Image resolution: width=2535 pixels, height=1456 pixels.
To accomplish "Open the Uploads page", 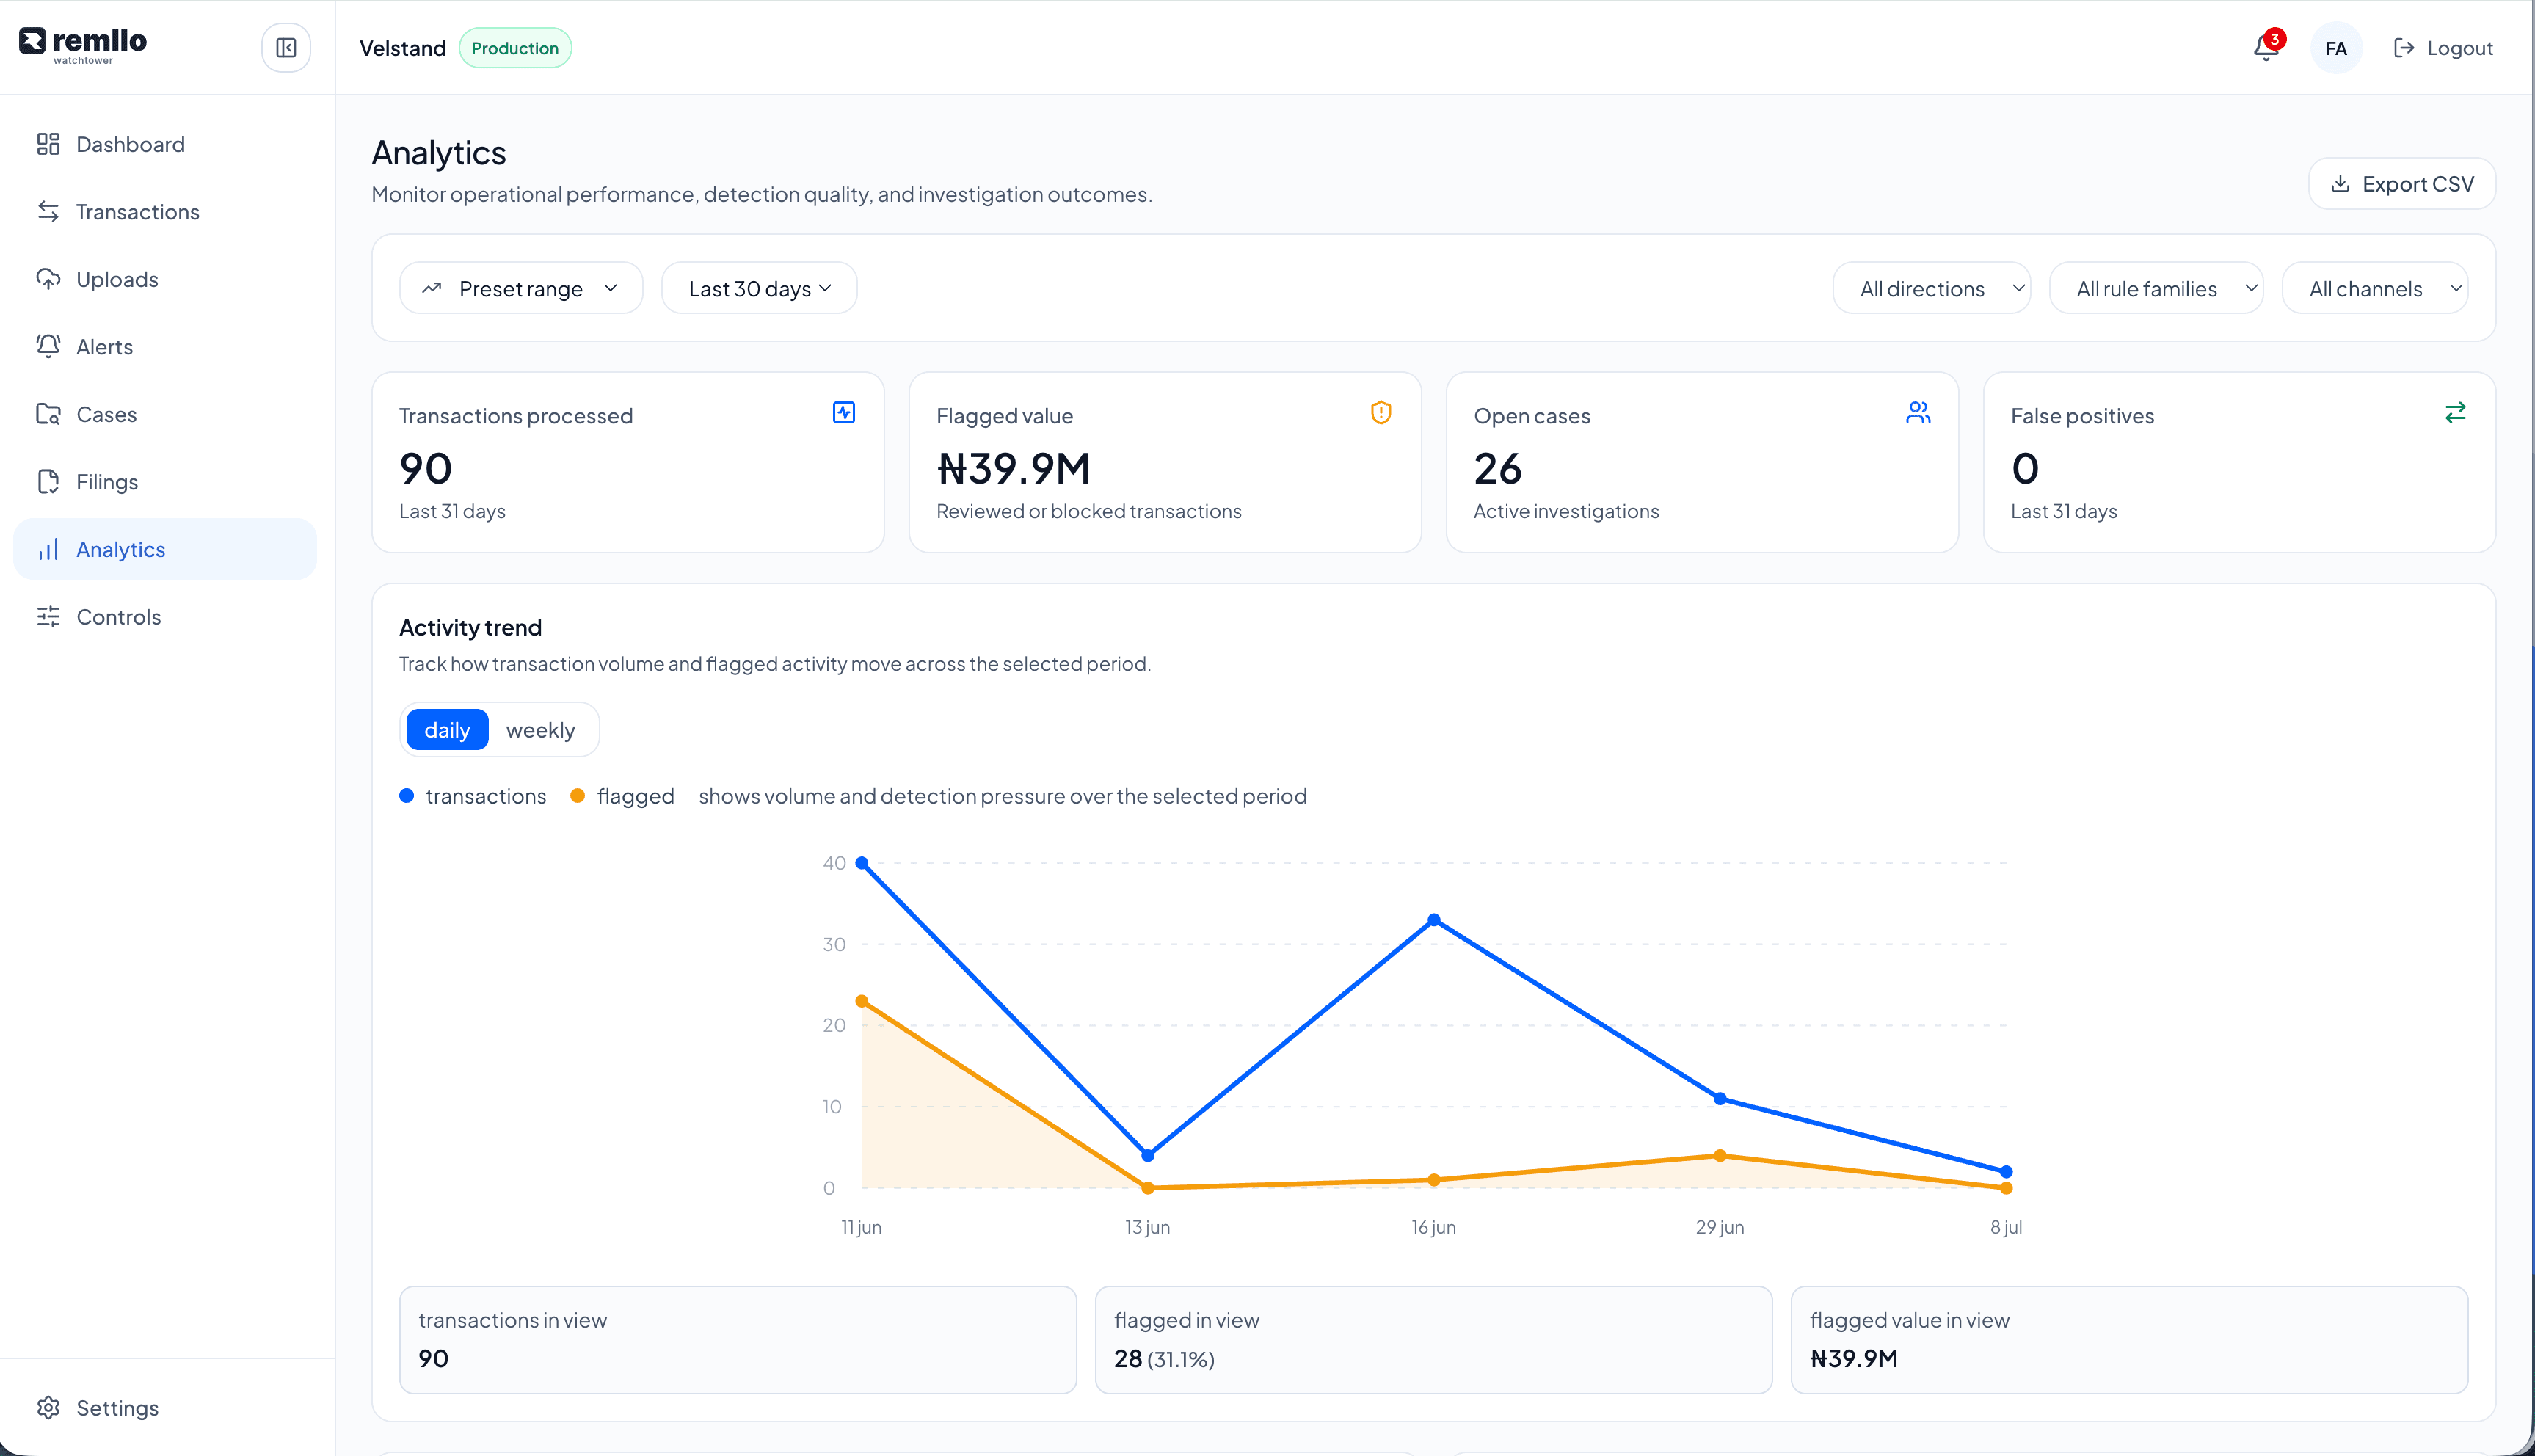I will point(165,279).
